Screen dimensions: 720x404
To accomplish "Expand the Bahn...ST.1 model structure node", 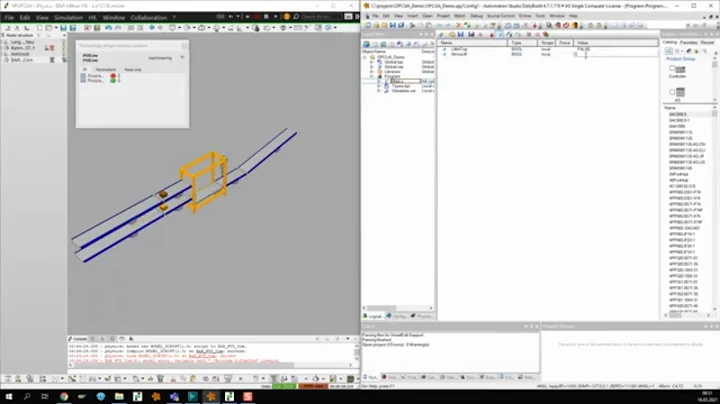I will pos(3,48).
